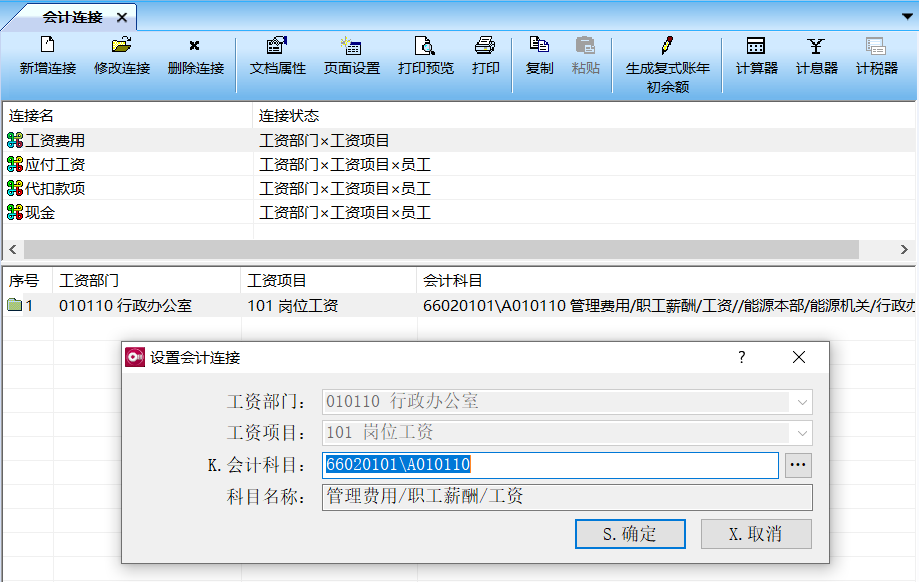Open the 工资项目 salary item dropdown

click(803, 433)
